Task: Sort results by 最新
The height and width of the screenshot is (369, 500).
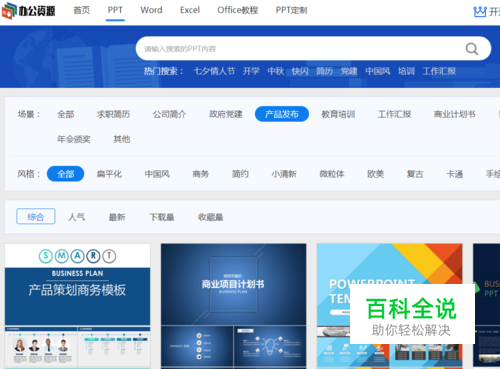Action: point(117,217)
